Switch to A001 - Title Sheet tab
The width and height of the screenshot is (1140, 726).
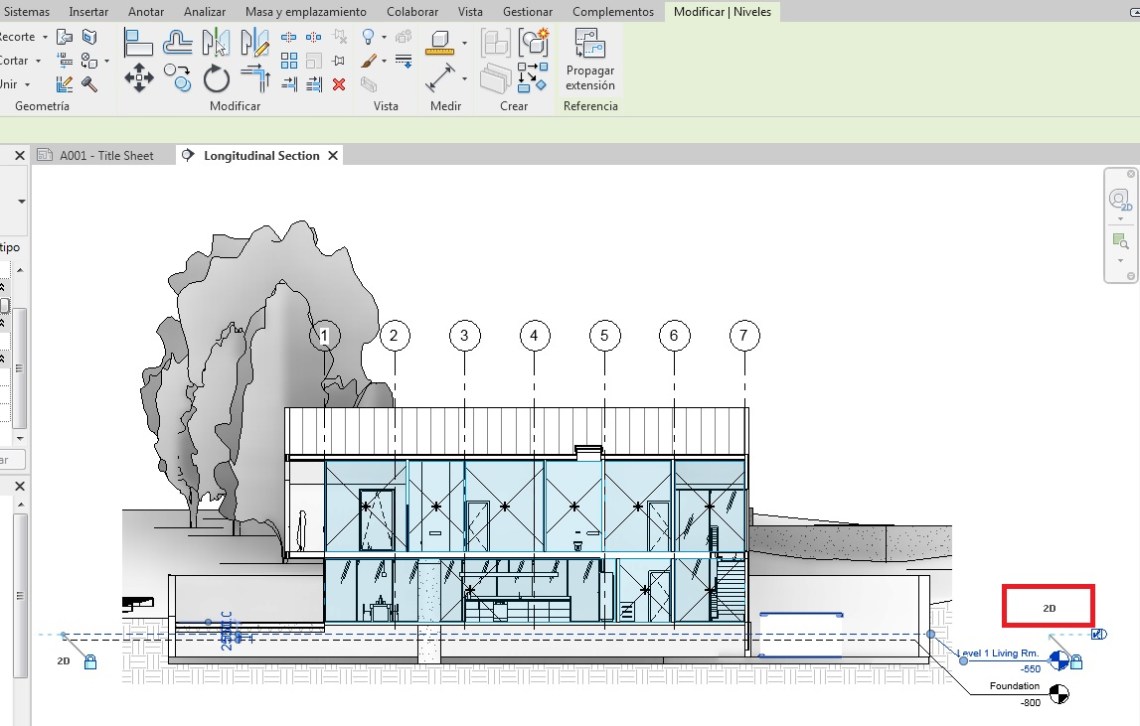(x=106, y=155)
